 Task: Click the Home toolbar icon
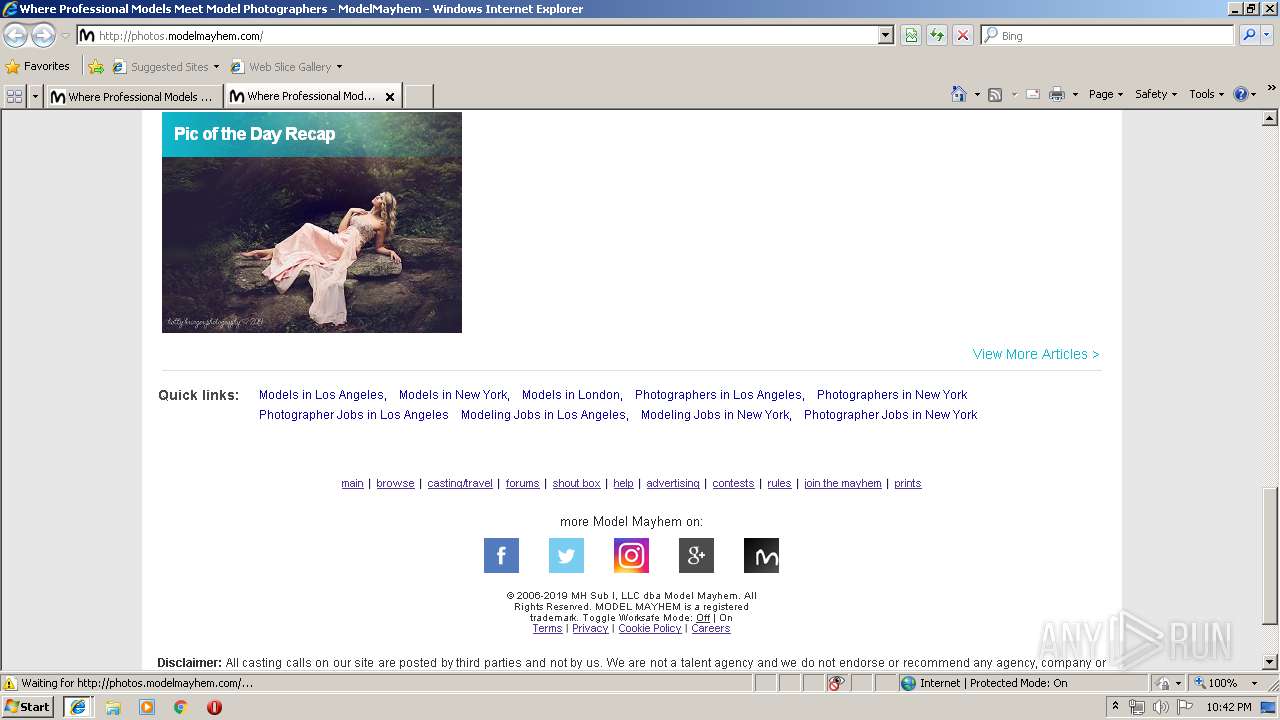(x=958, y=94)
